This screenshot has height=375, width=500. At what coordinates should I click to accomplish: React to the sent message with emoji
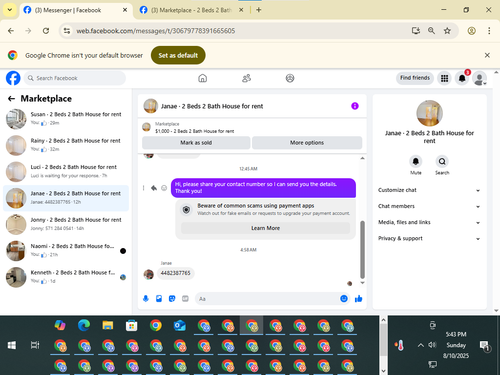164,188
